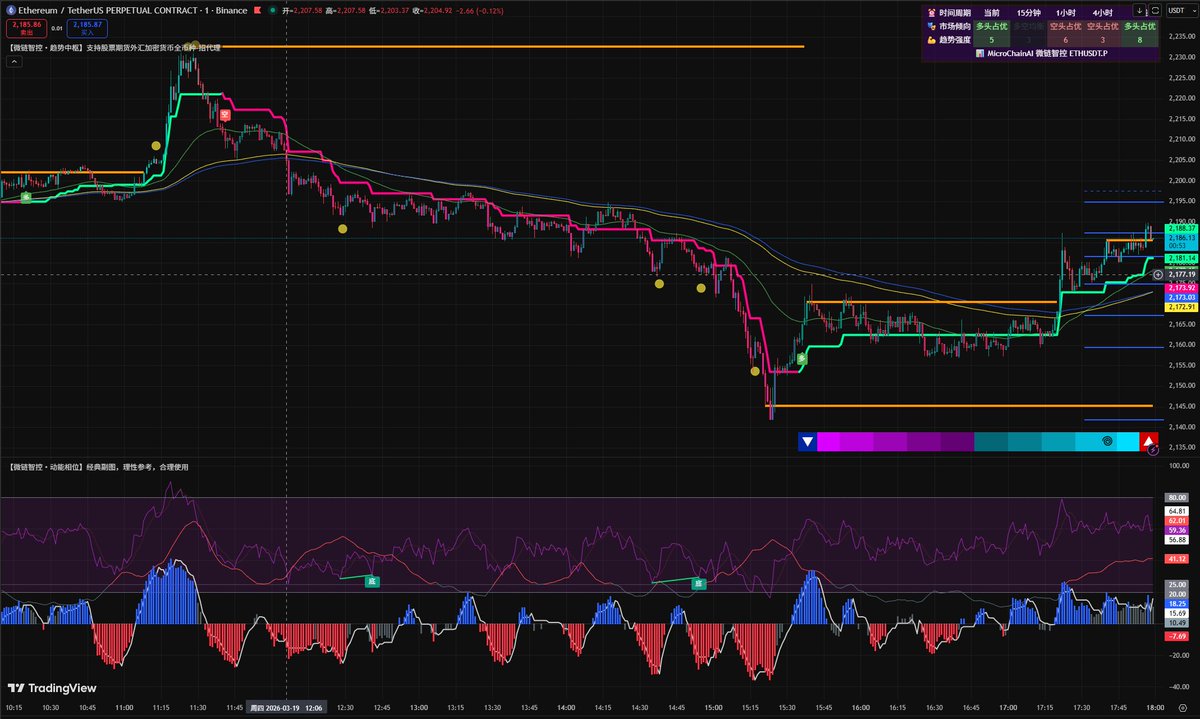
Task: Click the green market status dot
Action: 273,10
